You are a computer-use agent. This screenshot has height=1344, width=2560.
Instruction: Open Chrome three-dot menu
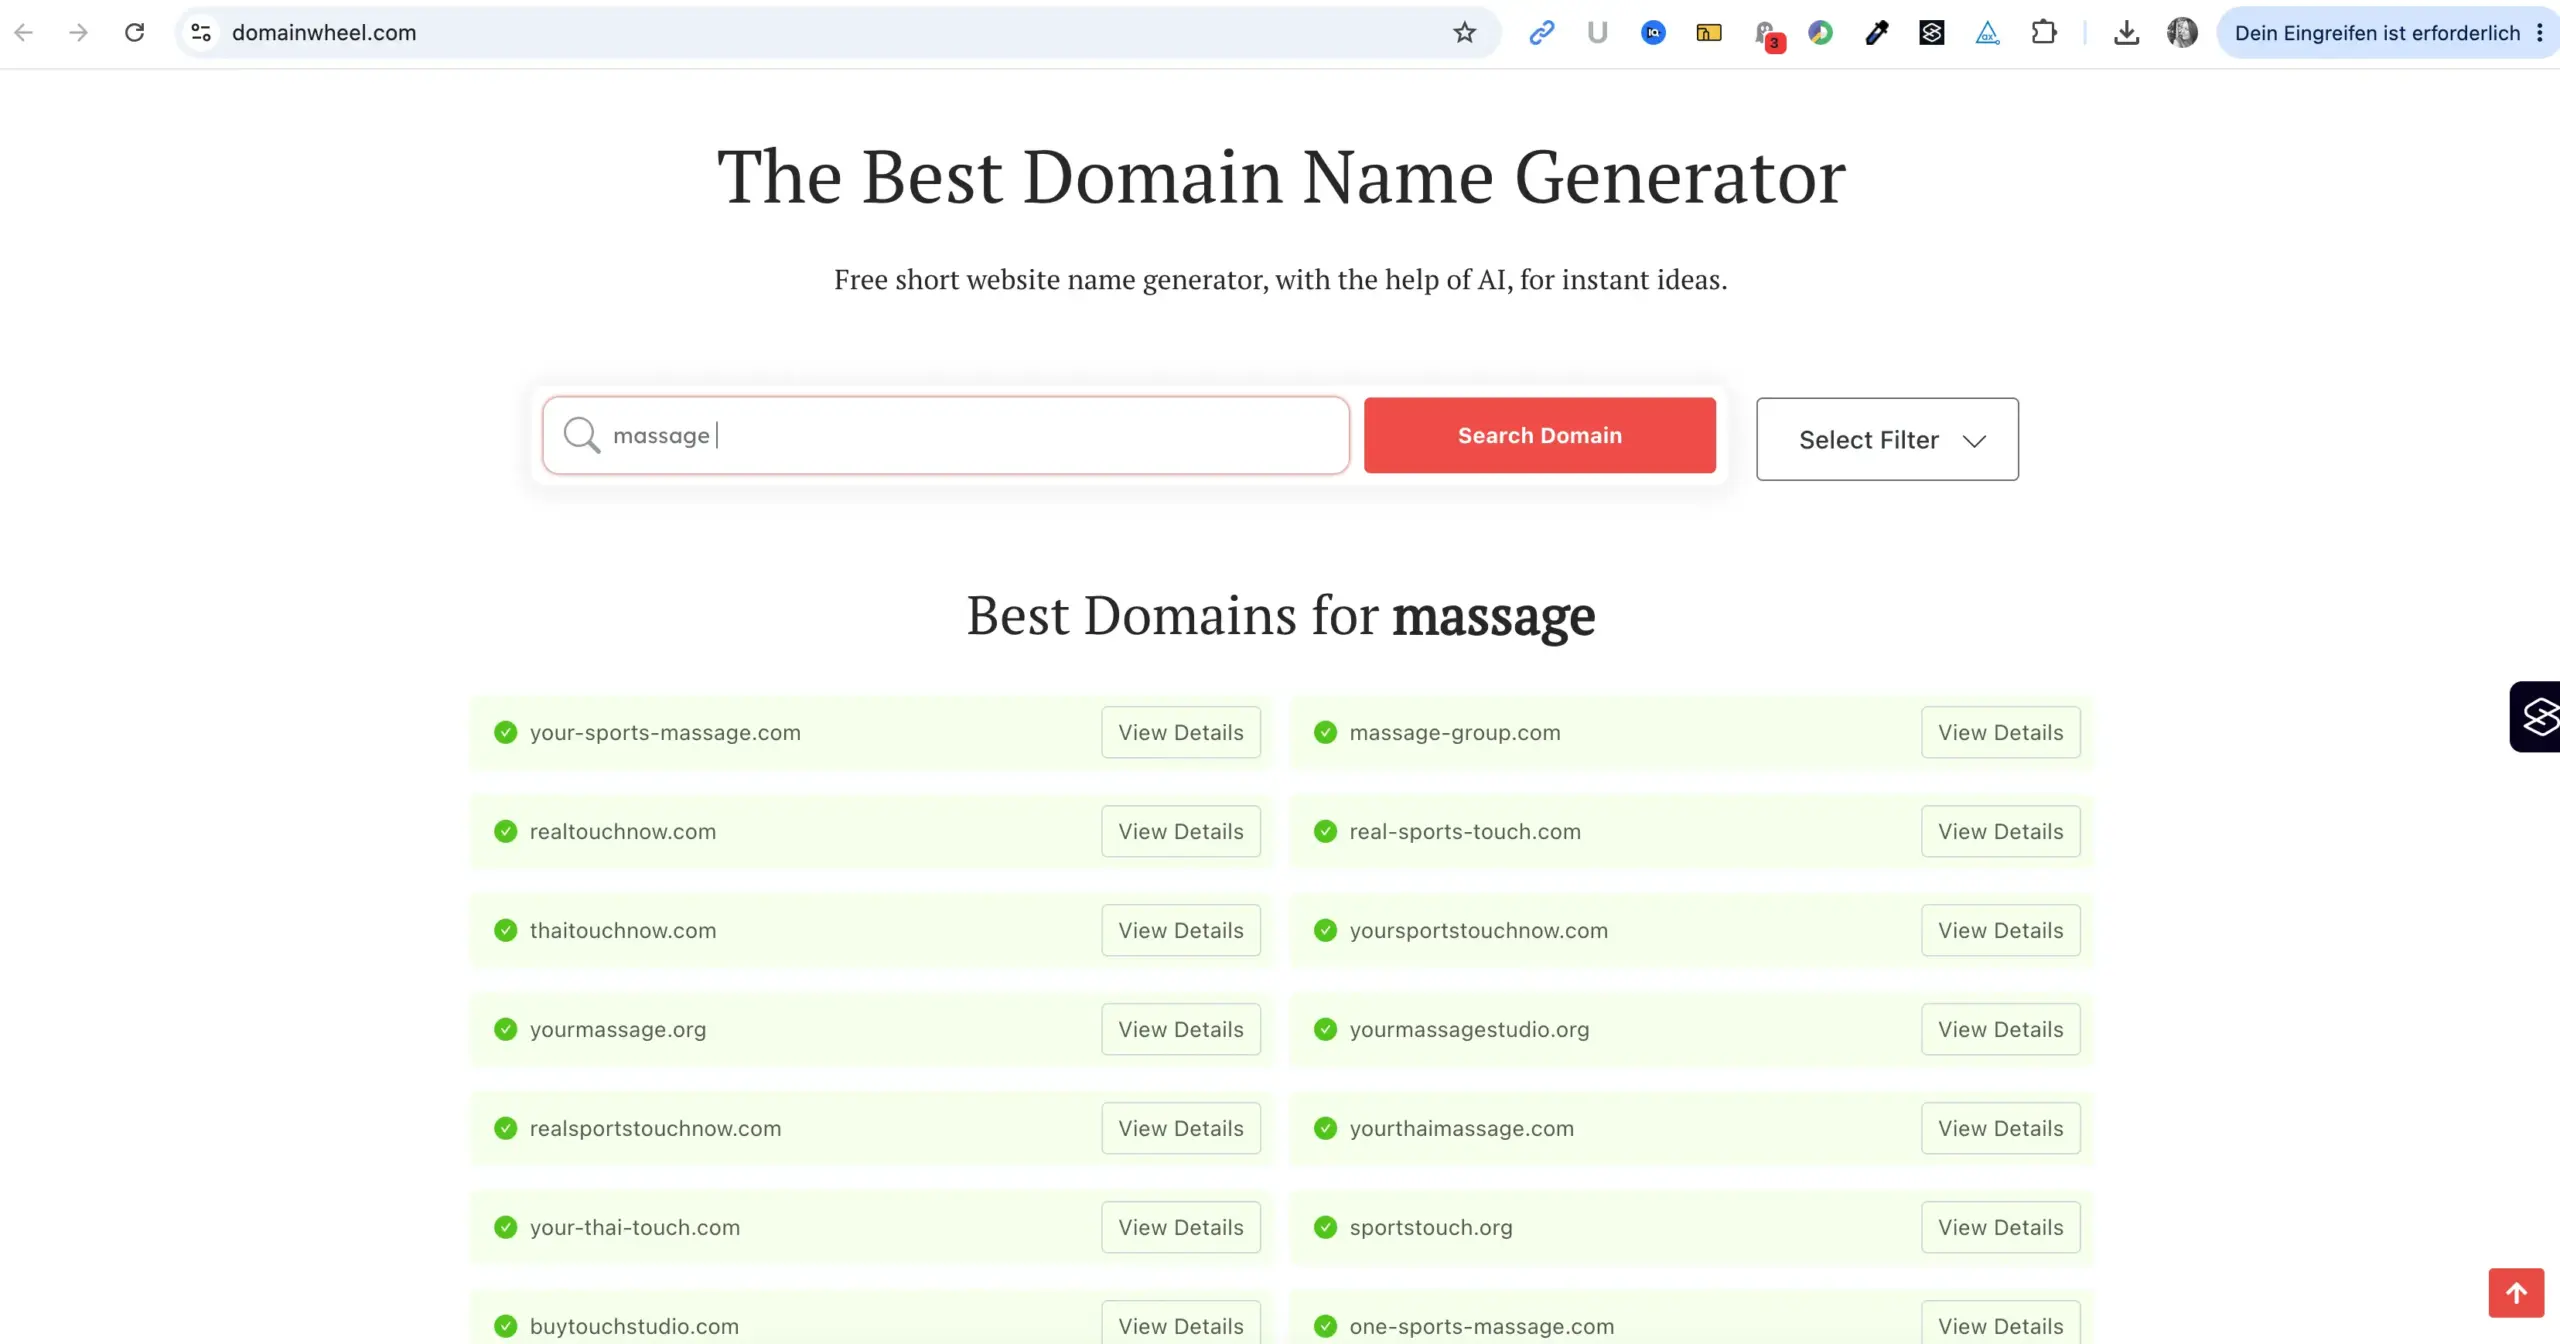pos(2540,33)
